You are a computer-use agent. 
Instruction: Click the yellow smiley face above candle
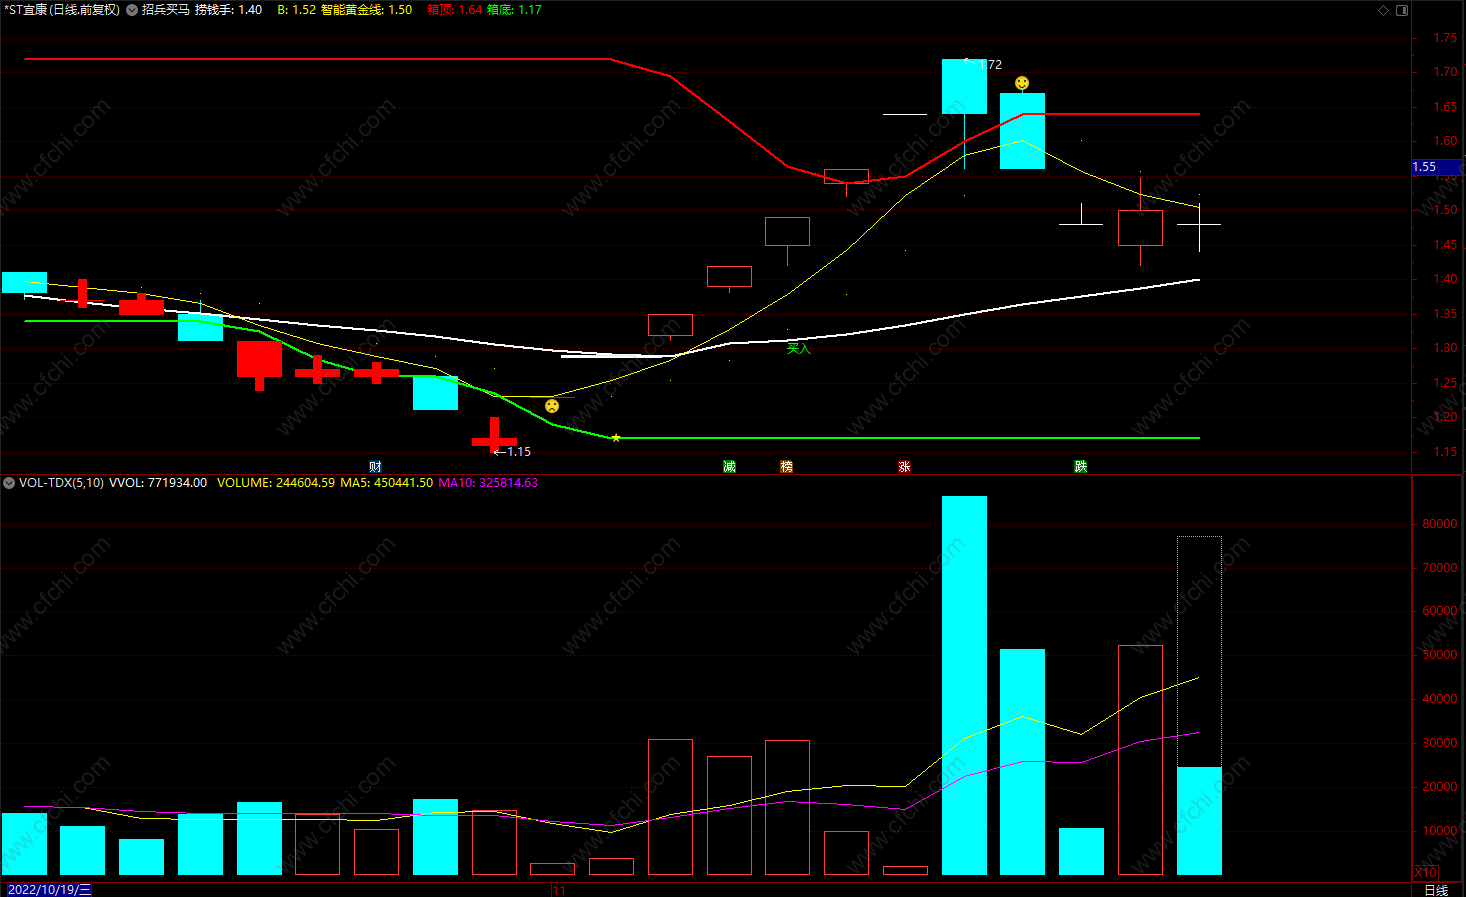click(x=1022, y=83)
